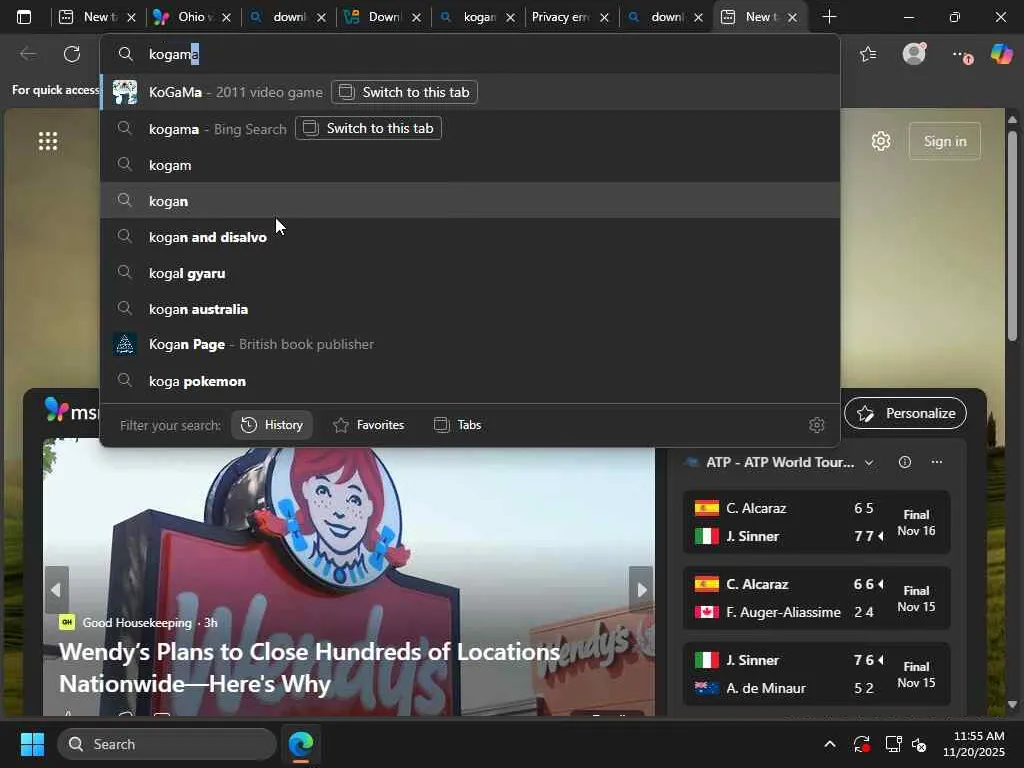Open the favorites star list icon
The height and width of the screenshot is (768, 1024).
click(868, 54)
